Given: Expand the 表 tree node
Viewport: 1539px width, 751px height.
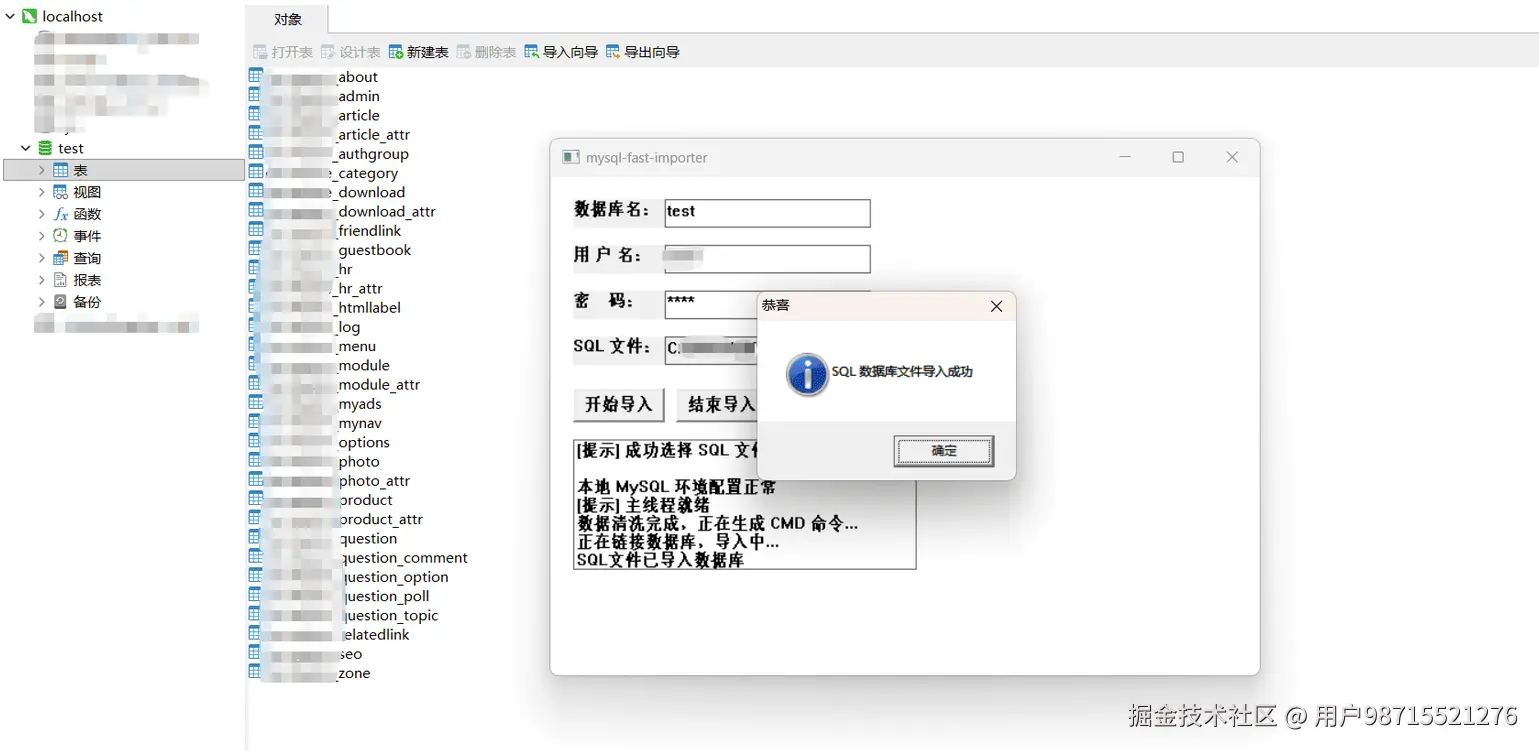Looking at the screenshot, I should [41, 170].
